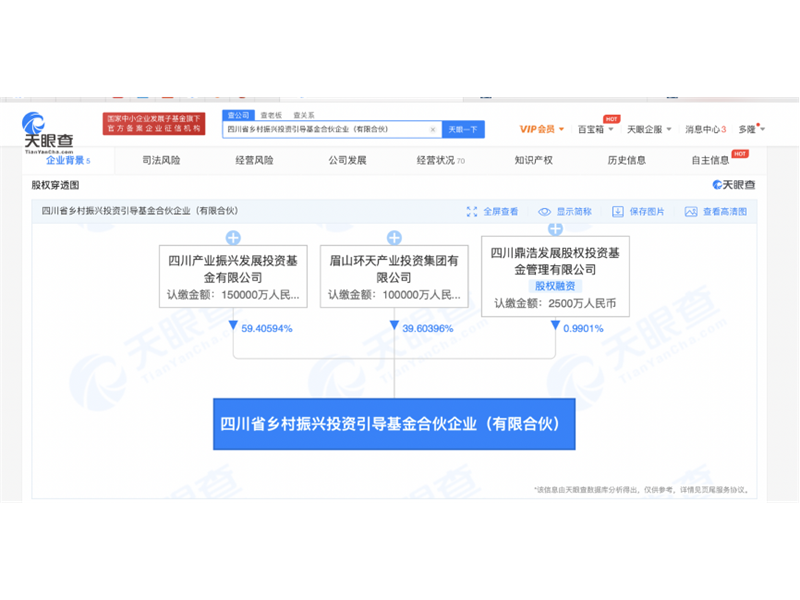Click the 天眼一下 search button

tap(463, 130)
